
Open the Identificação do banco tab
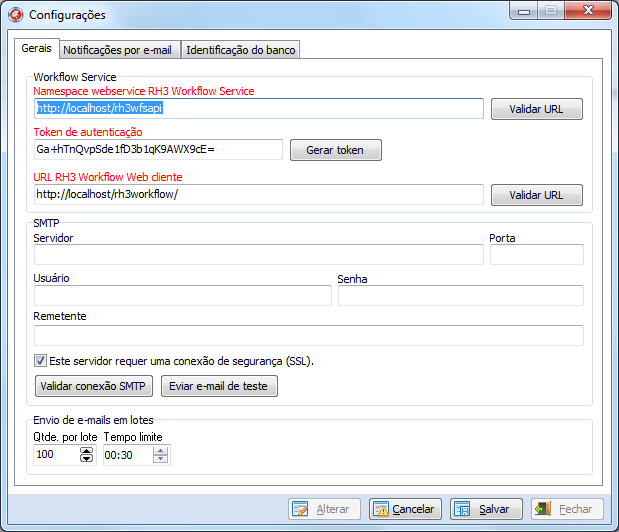click(240, 50)
